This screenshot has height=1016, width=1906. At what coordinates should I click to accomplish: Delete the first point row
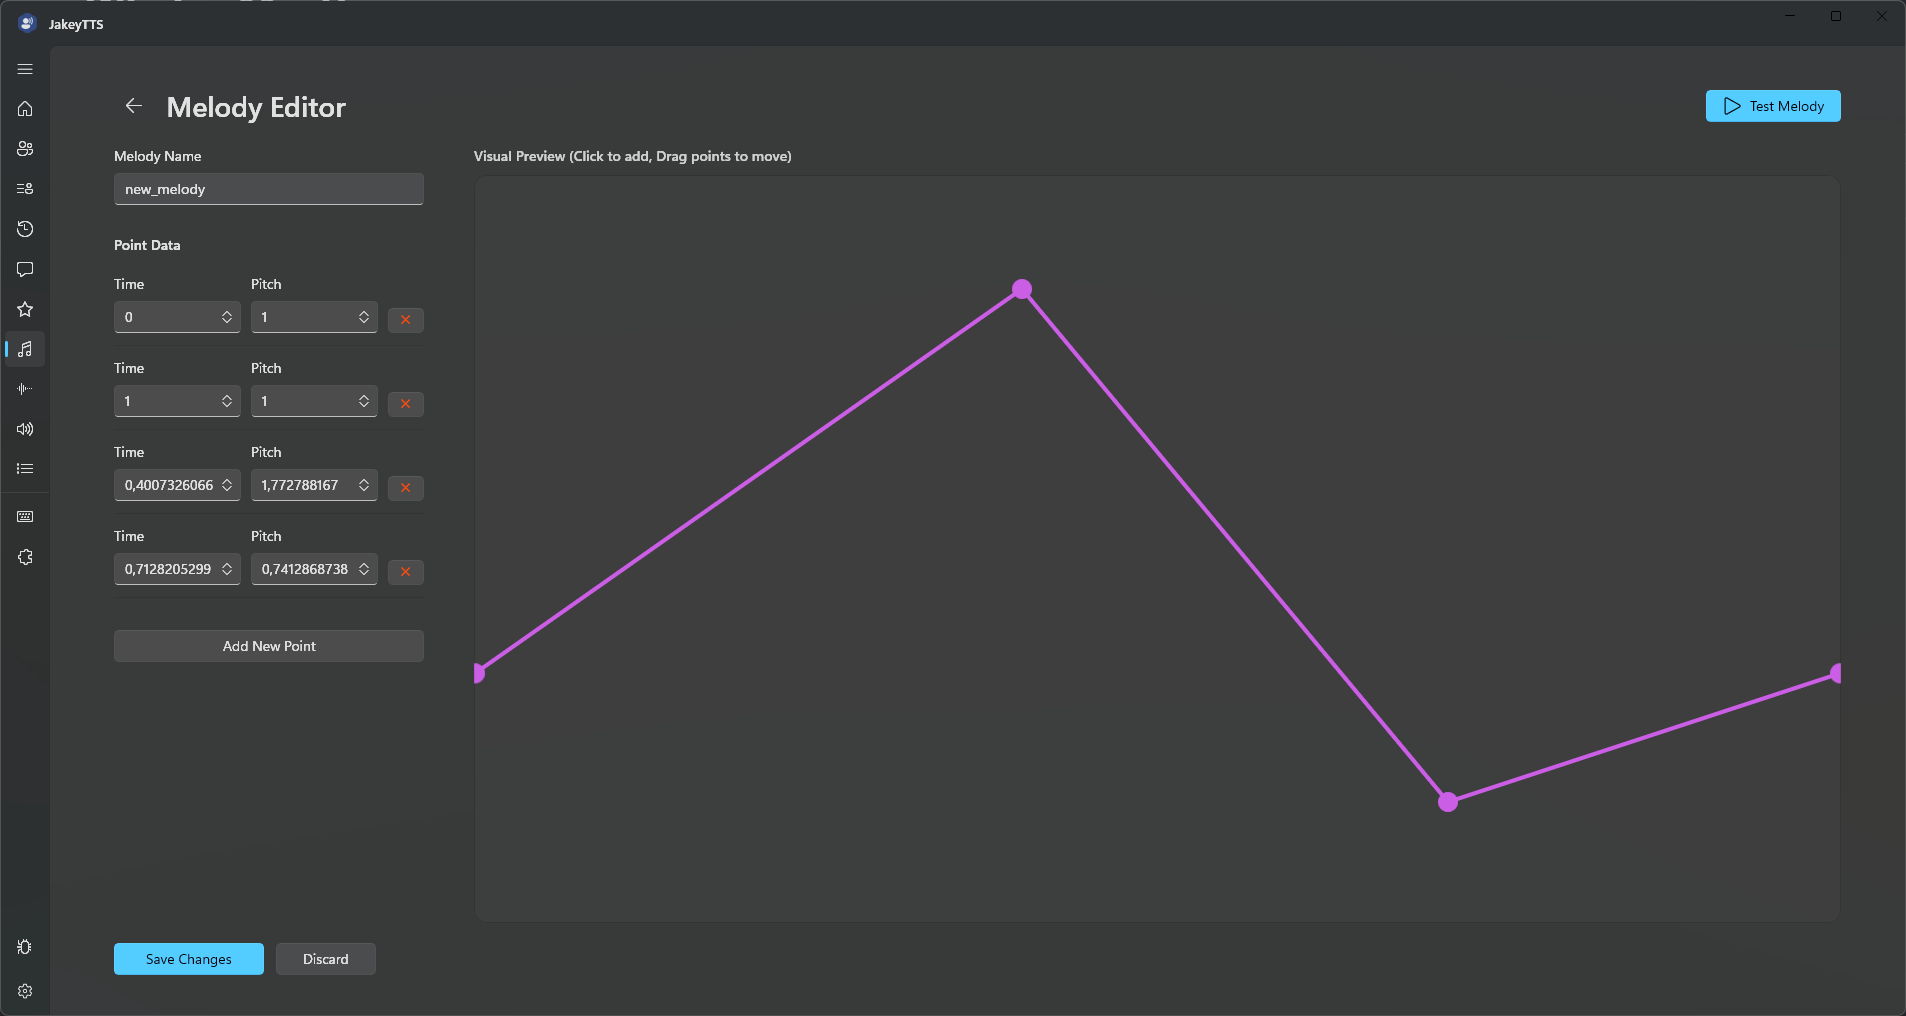pos(405,320)
